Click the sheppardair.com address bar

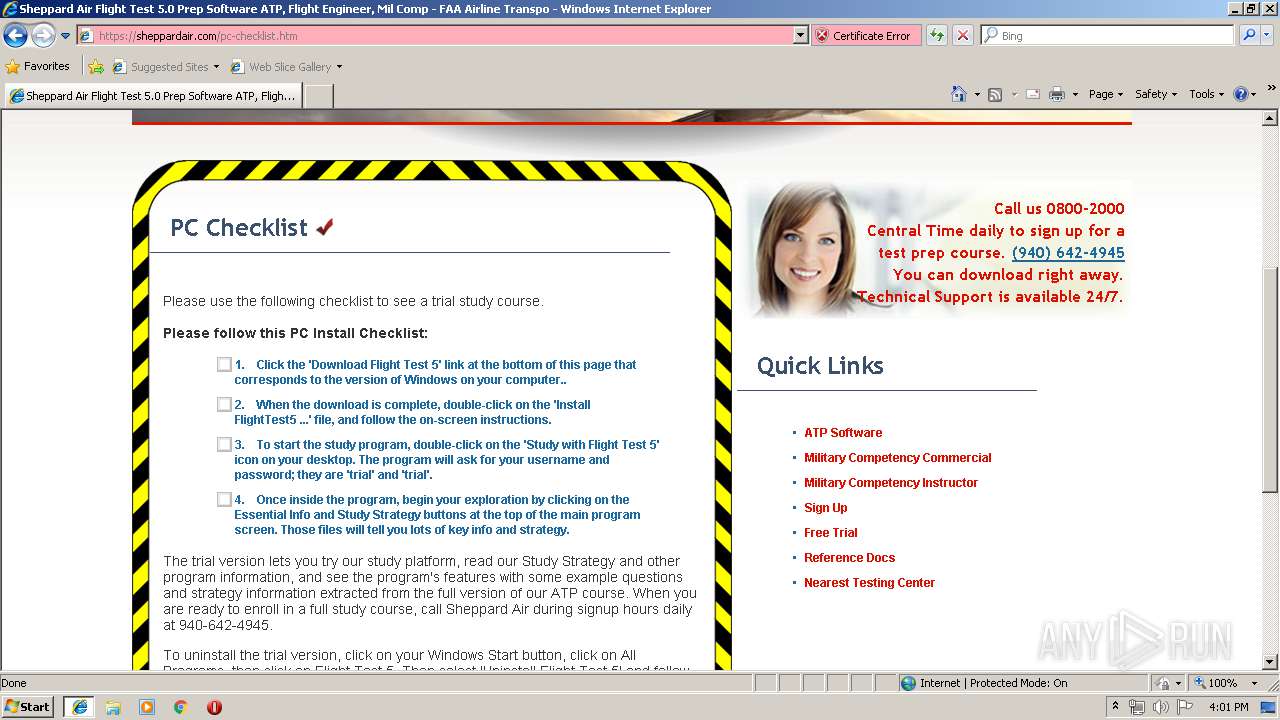pyautogui.click(x=436, y=36)
